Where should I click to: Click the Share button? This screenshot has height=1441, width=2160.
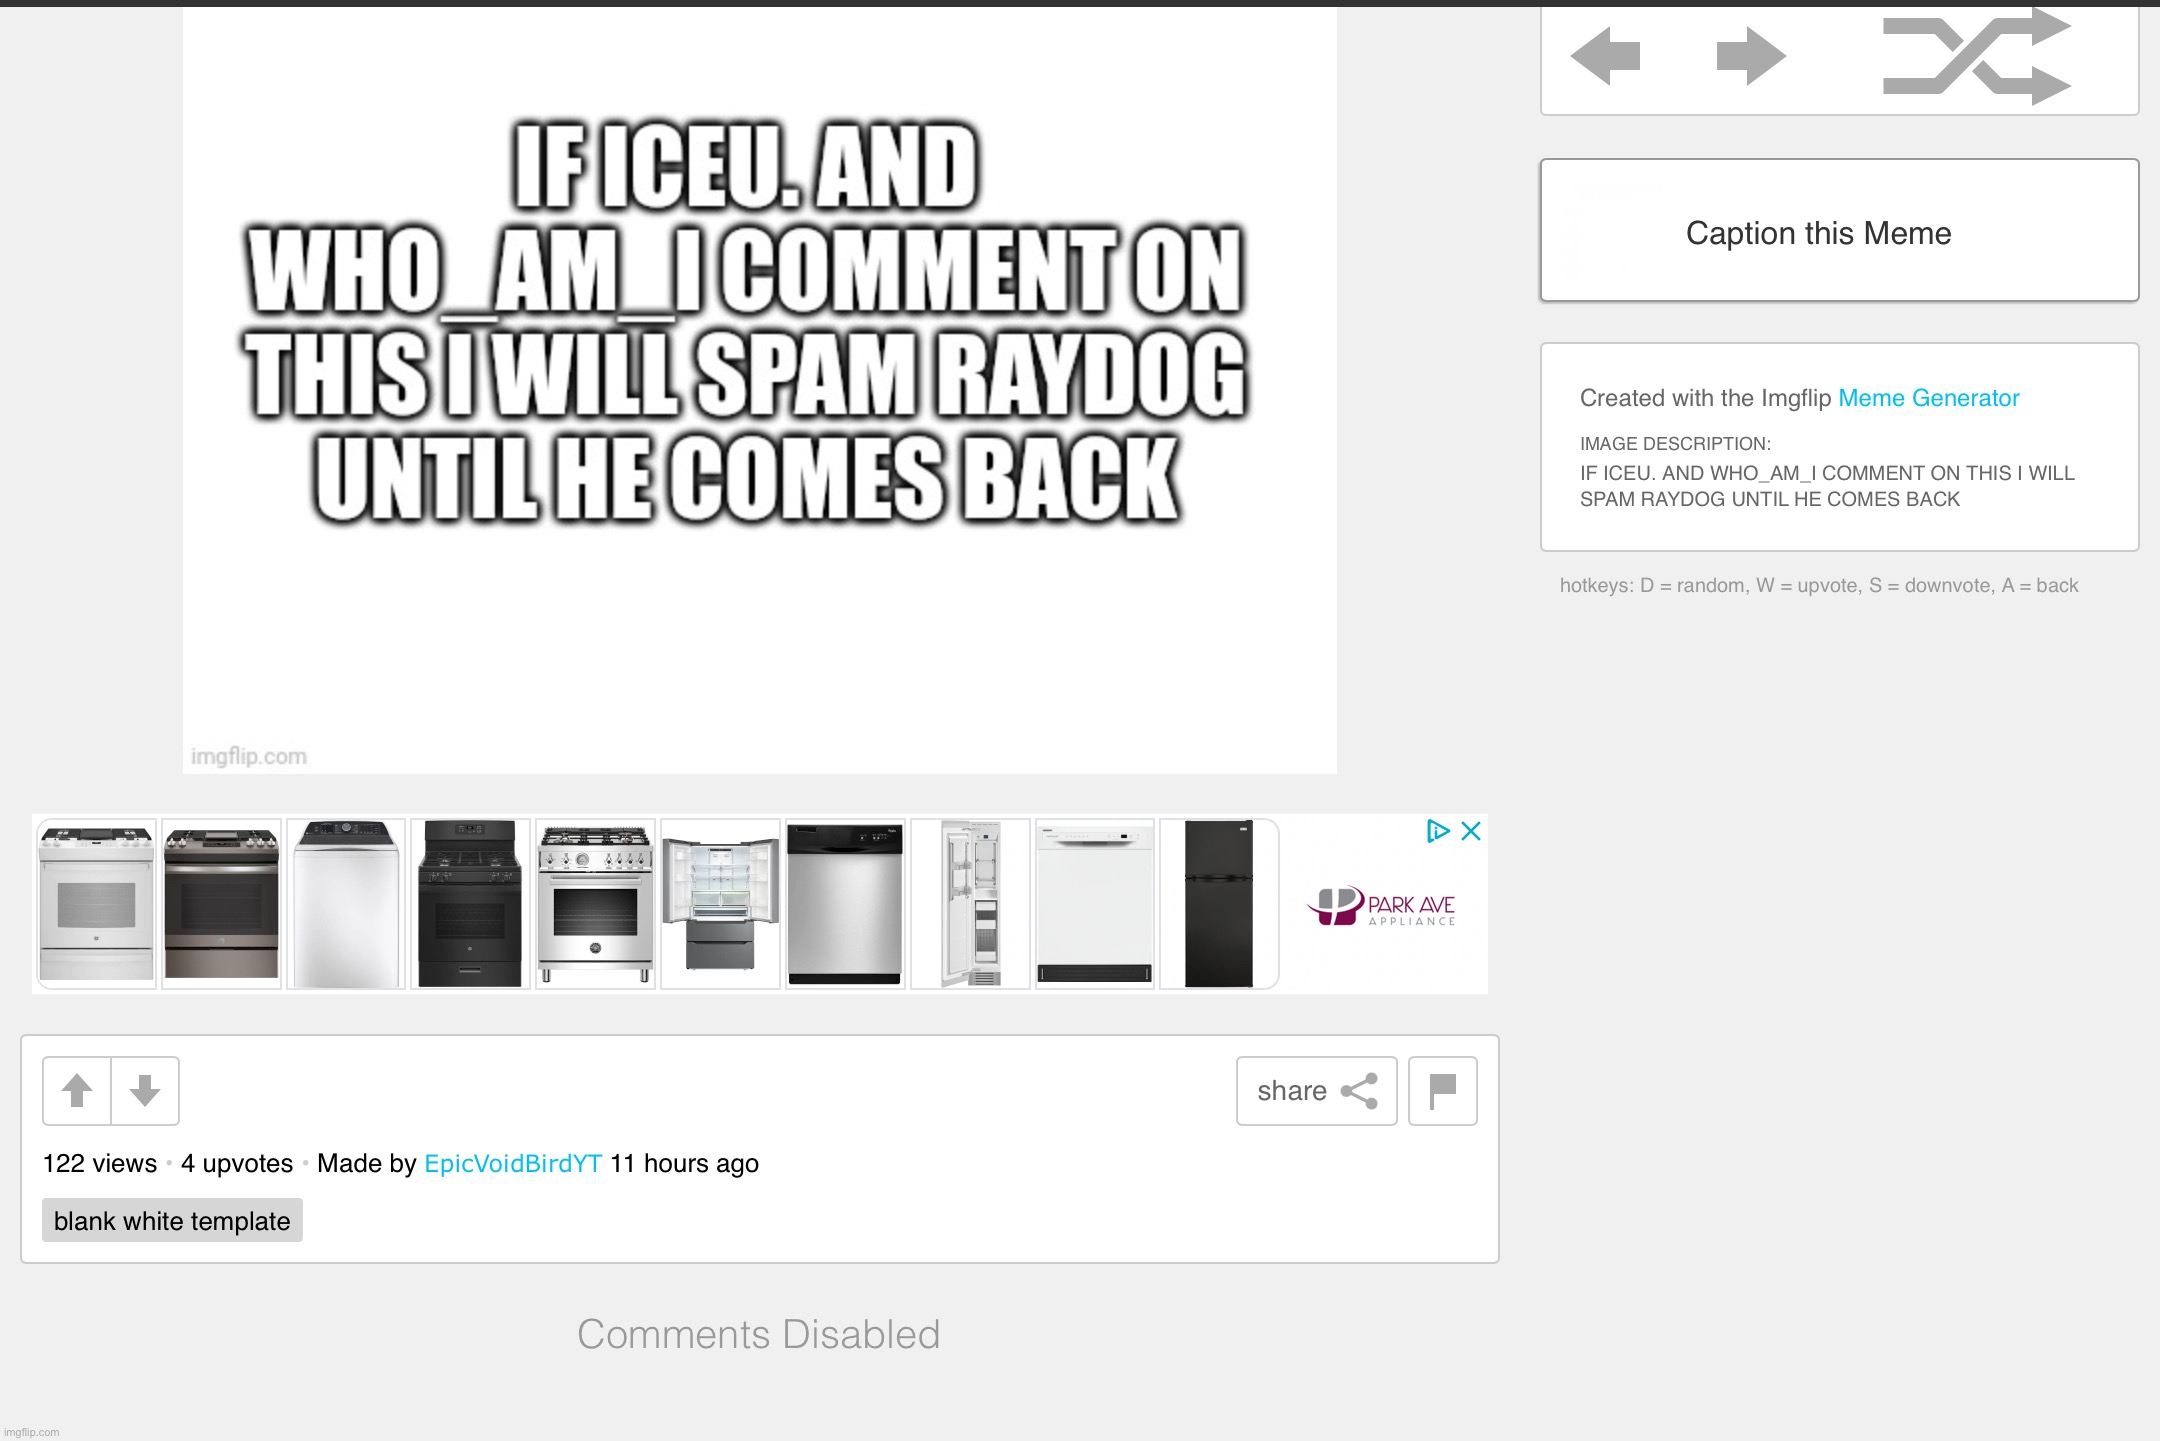coord(1317,1090)
